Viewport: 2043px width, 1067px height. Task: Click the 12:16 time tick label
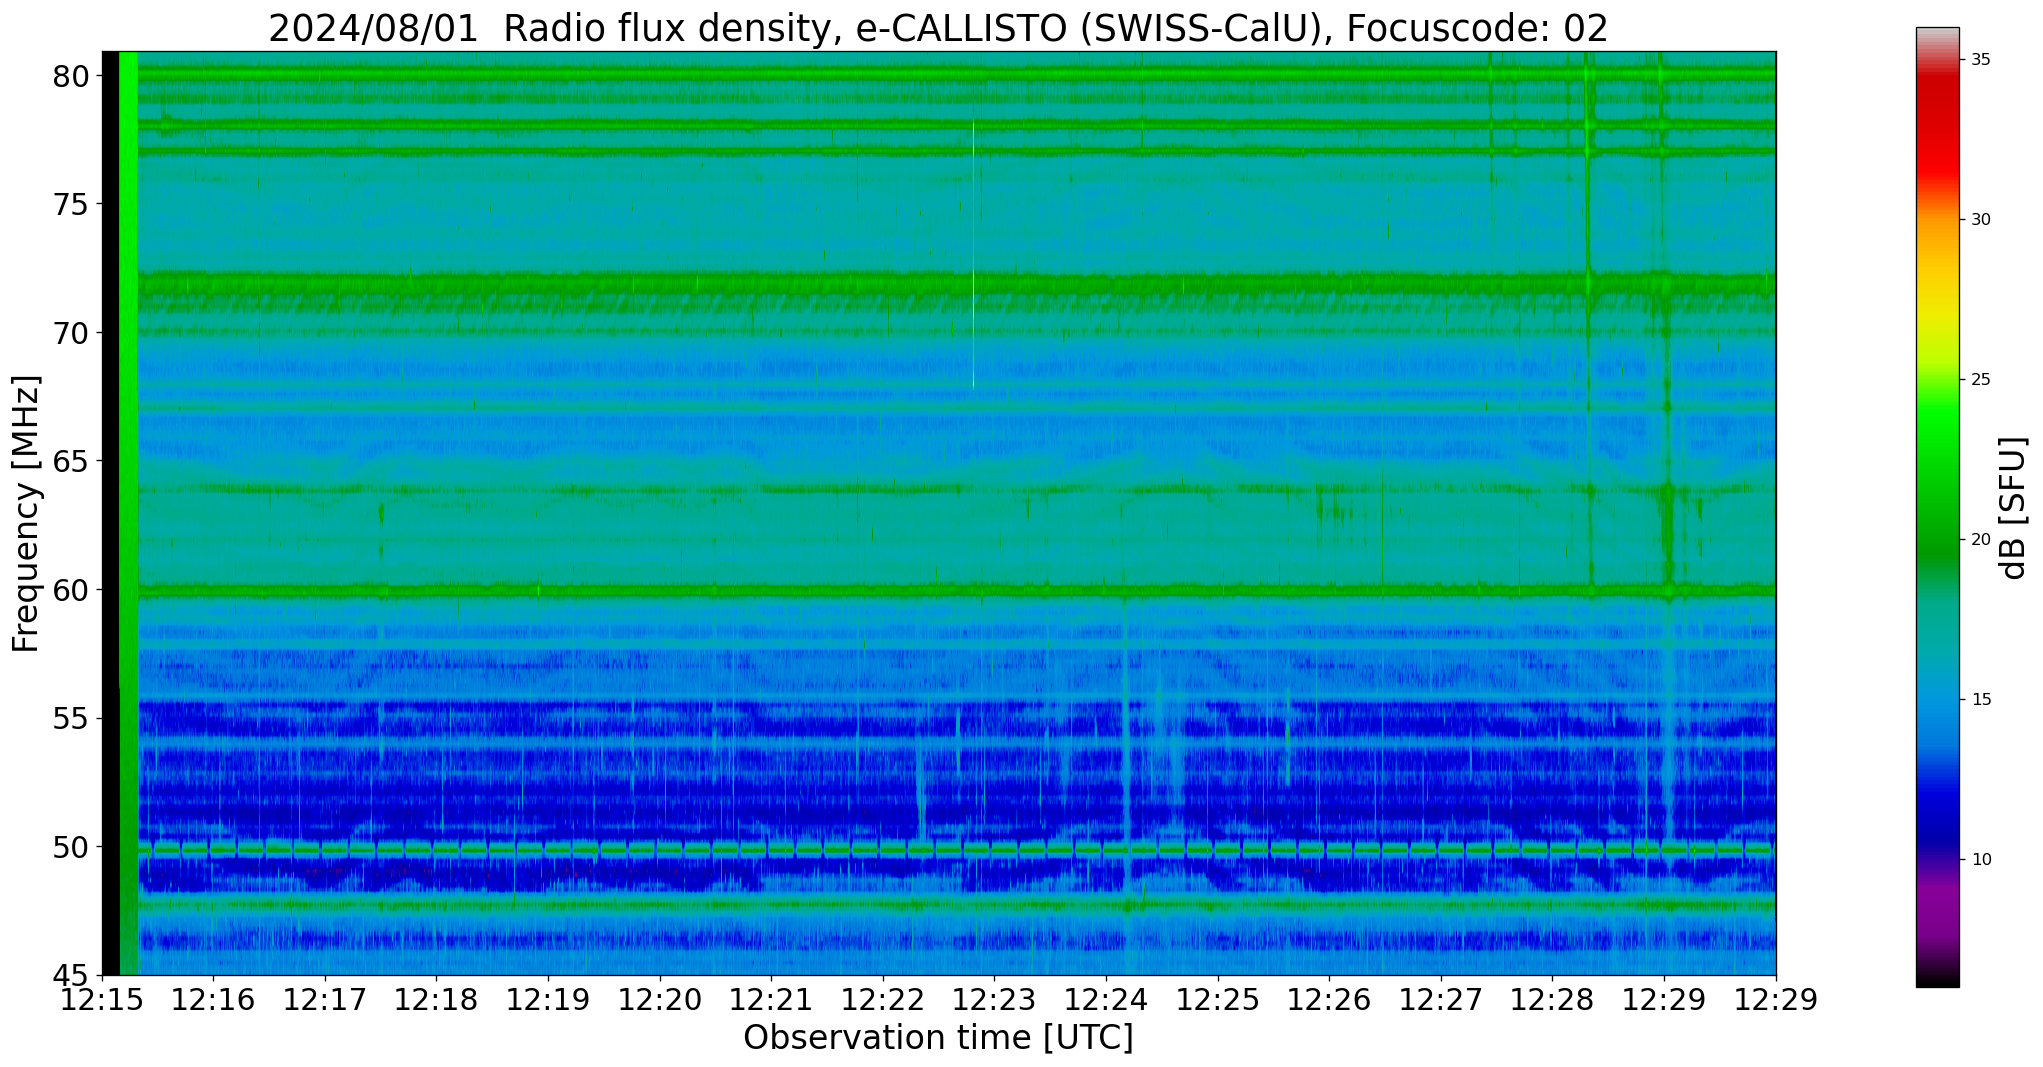(x=213, y=1000)
